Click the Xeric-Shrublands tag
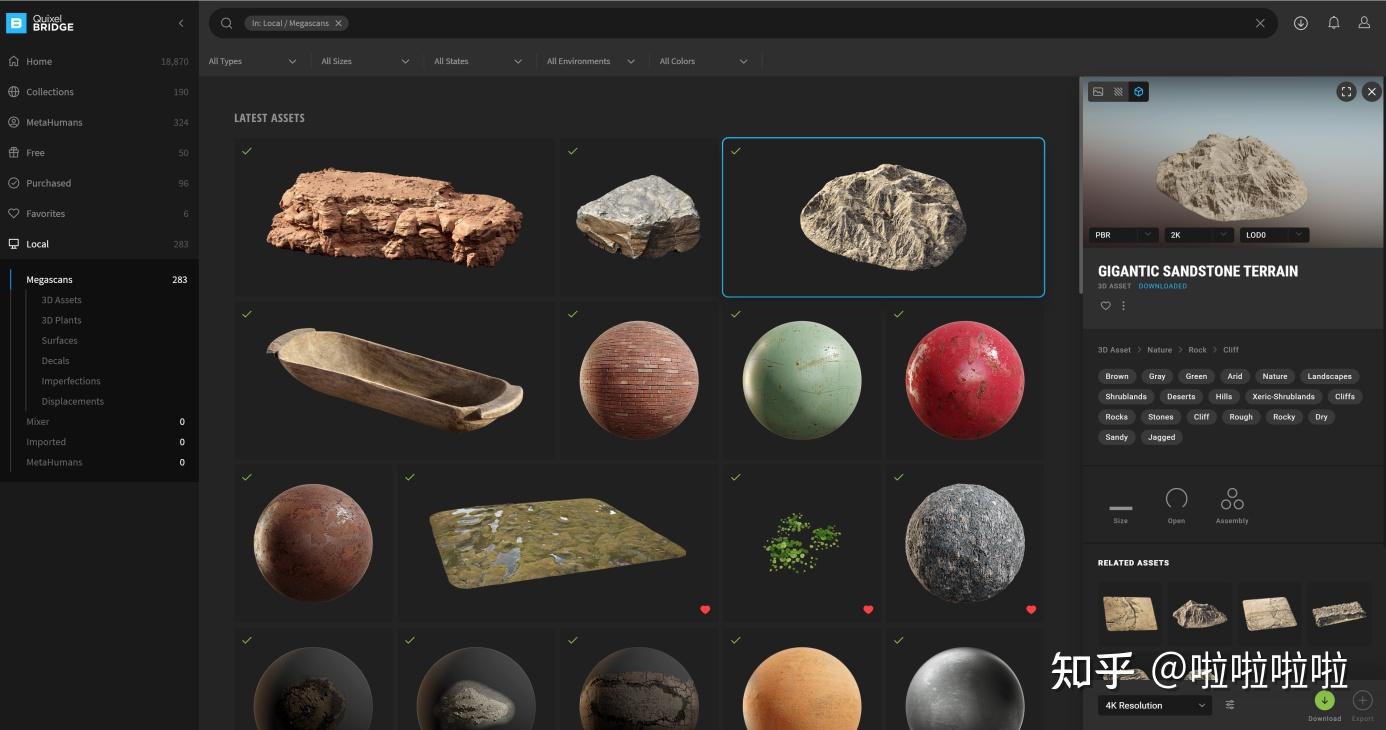Viewport: 1386px width, 730px height. (1283, 397)
